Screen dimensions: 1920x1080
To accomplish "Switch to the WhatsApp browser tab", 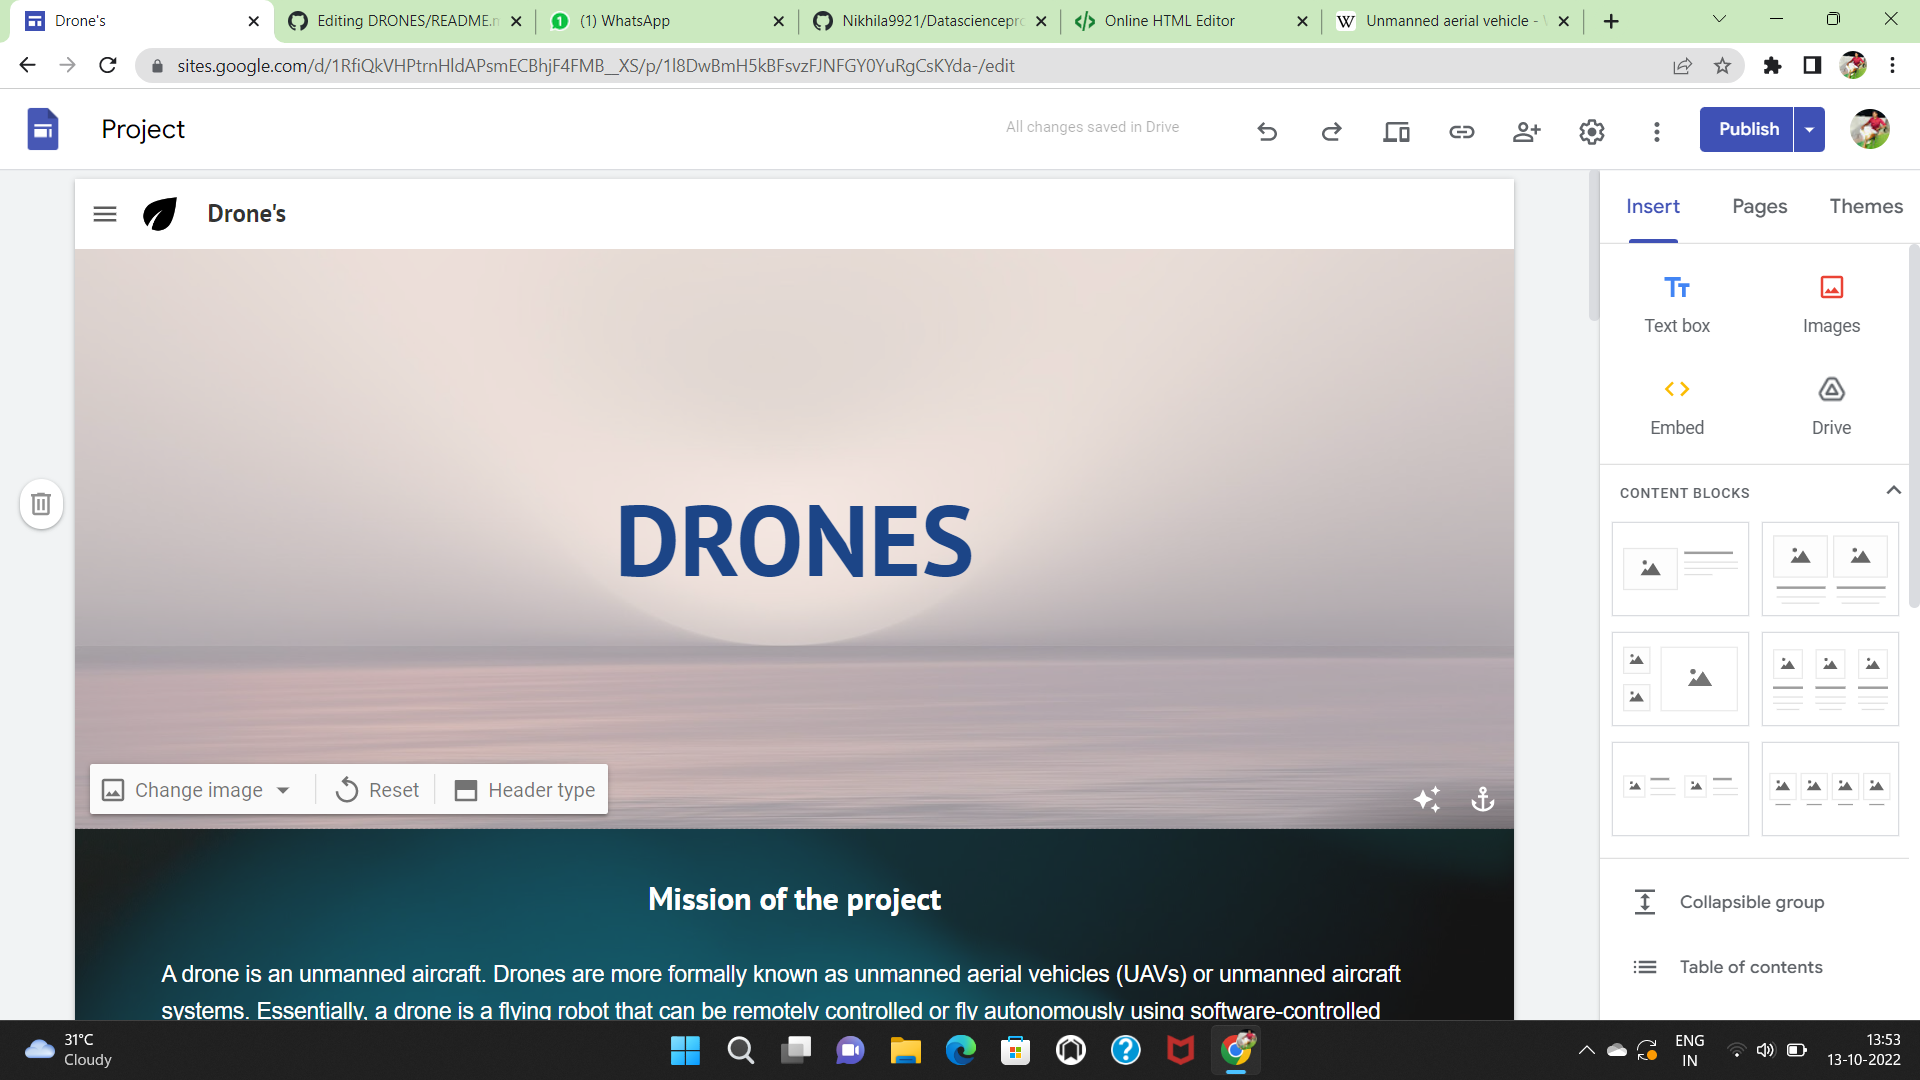I will (668, 21).
